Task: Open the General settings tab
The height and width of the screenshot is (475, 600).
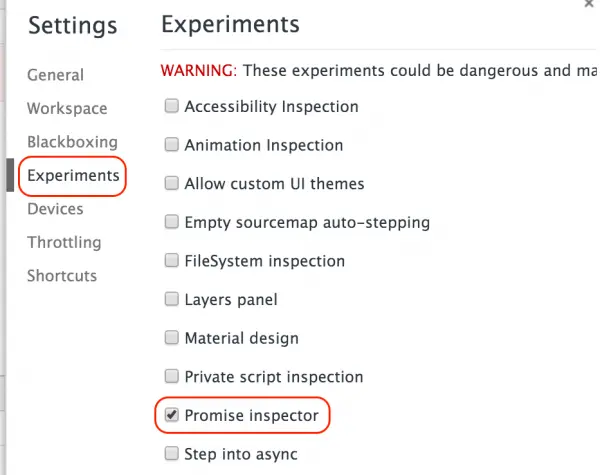Action: 55,75
